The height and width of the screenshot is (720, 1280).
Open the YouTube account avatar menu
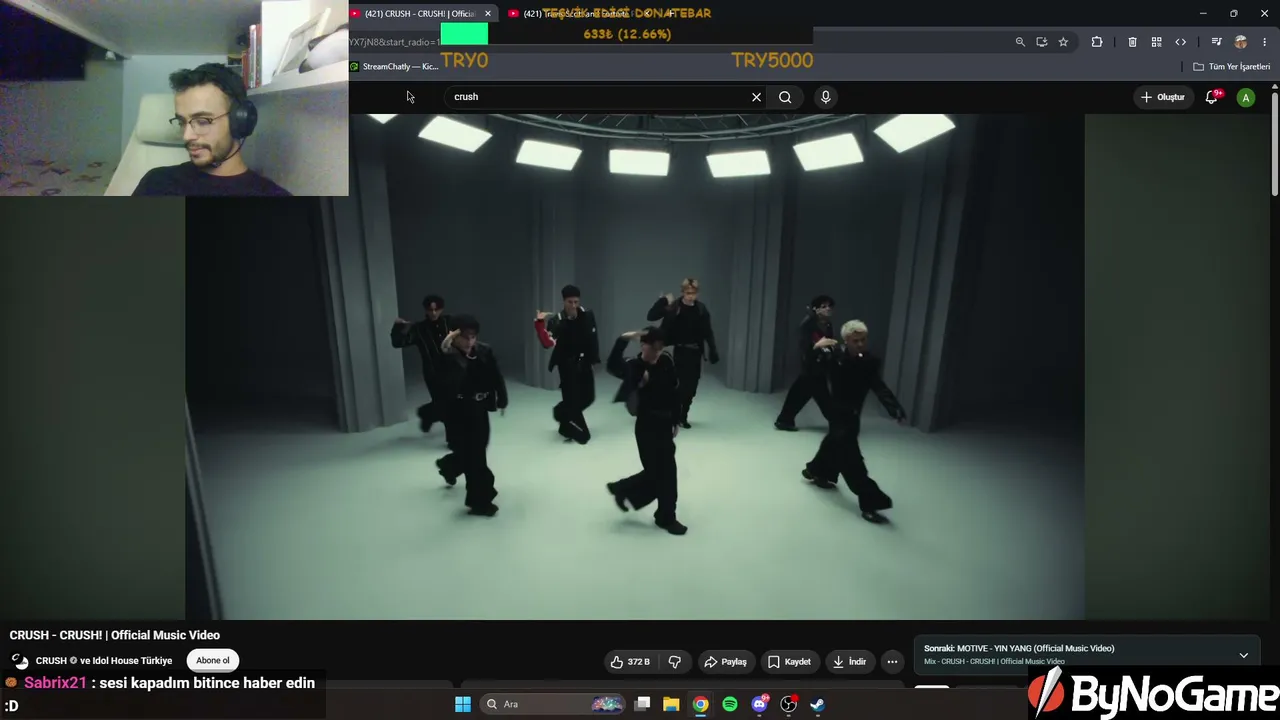point(1245,97)
